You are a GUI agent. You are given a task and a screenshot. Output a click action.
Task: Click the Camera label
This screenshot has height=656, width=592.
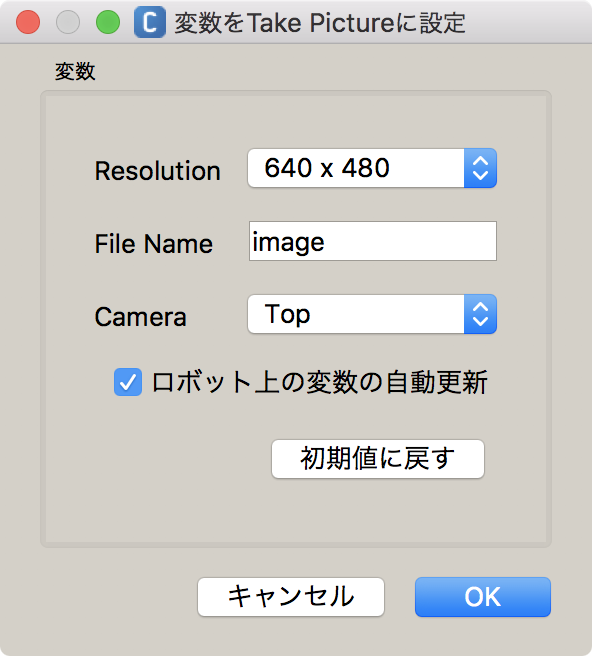point(141,317)
